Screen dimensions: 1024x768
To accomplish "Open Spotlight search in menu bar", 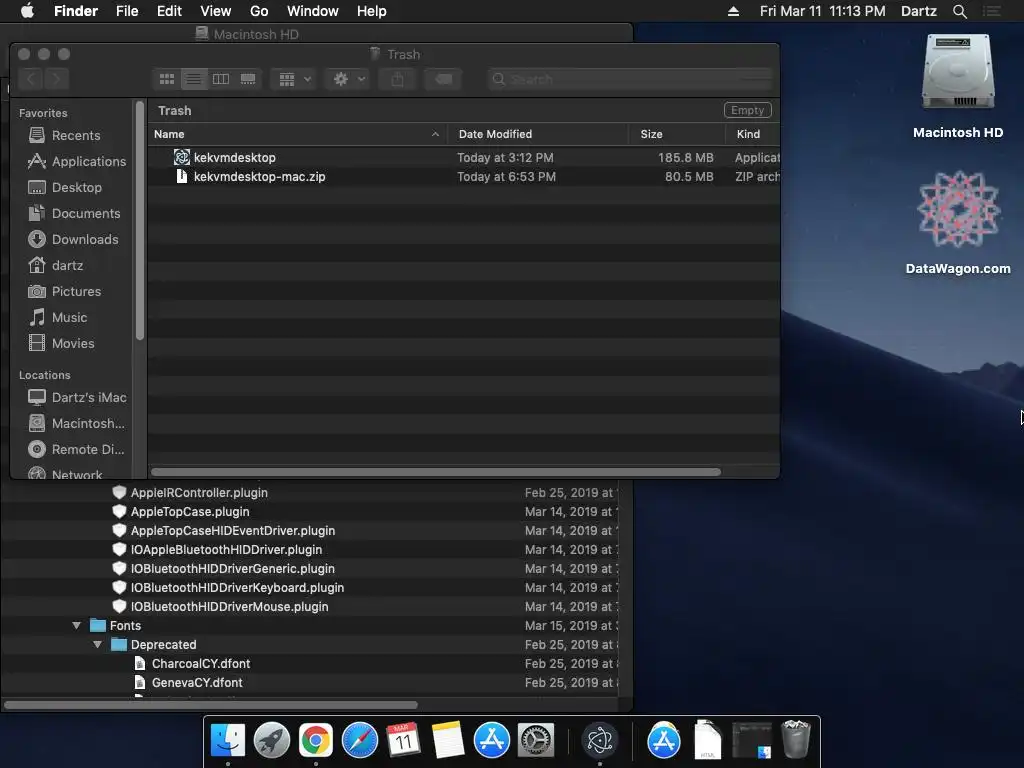I will pyautogui.click(x=959, y=11).
